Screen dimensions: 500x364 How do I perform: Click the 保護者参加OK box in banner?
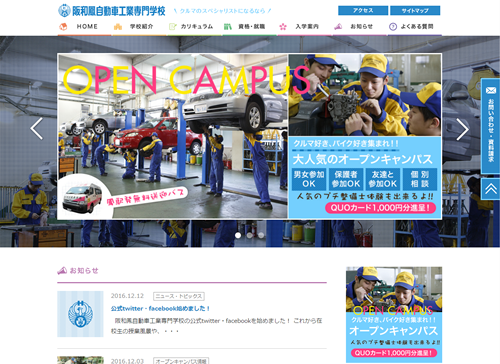[346, 179]
